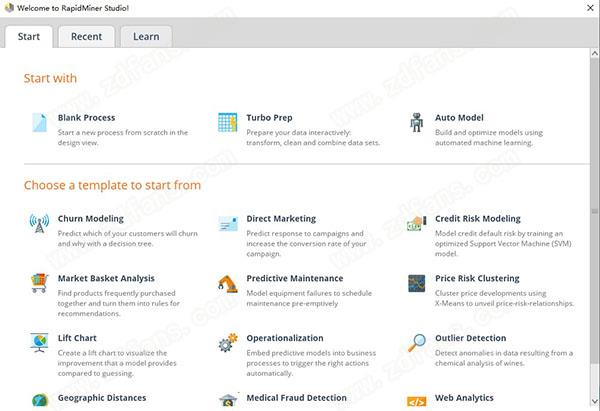Choose the Web Analytics template title
This screenshot has height=411, width=600.
point(464,398)
